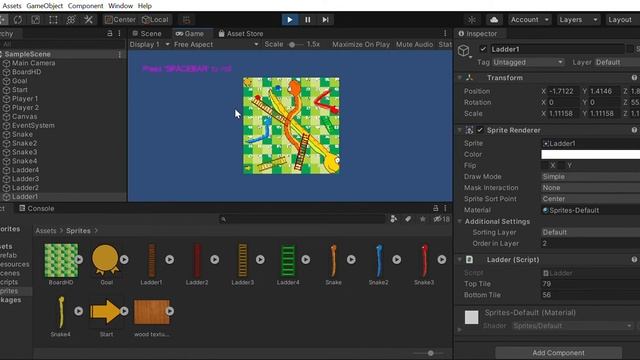Click the search by type icon
This screenshot has width=640, height=360.
(x=393, y=219)
